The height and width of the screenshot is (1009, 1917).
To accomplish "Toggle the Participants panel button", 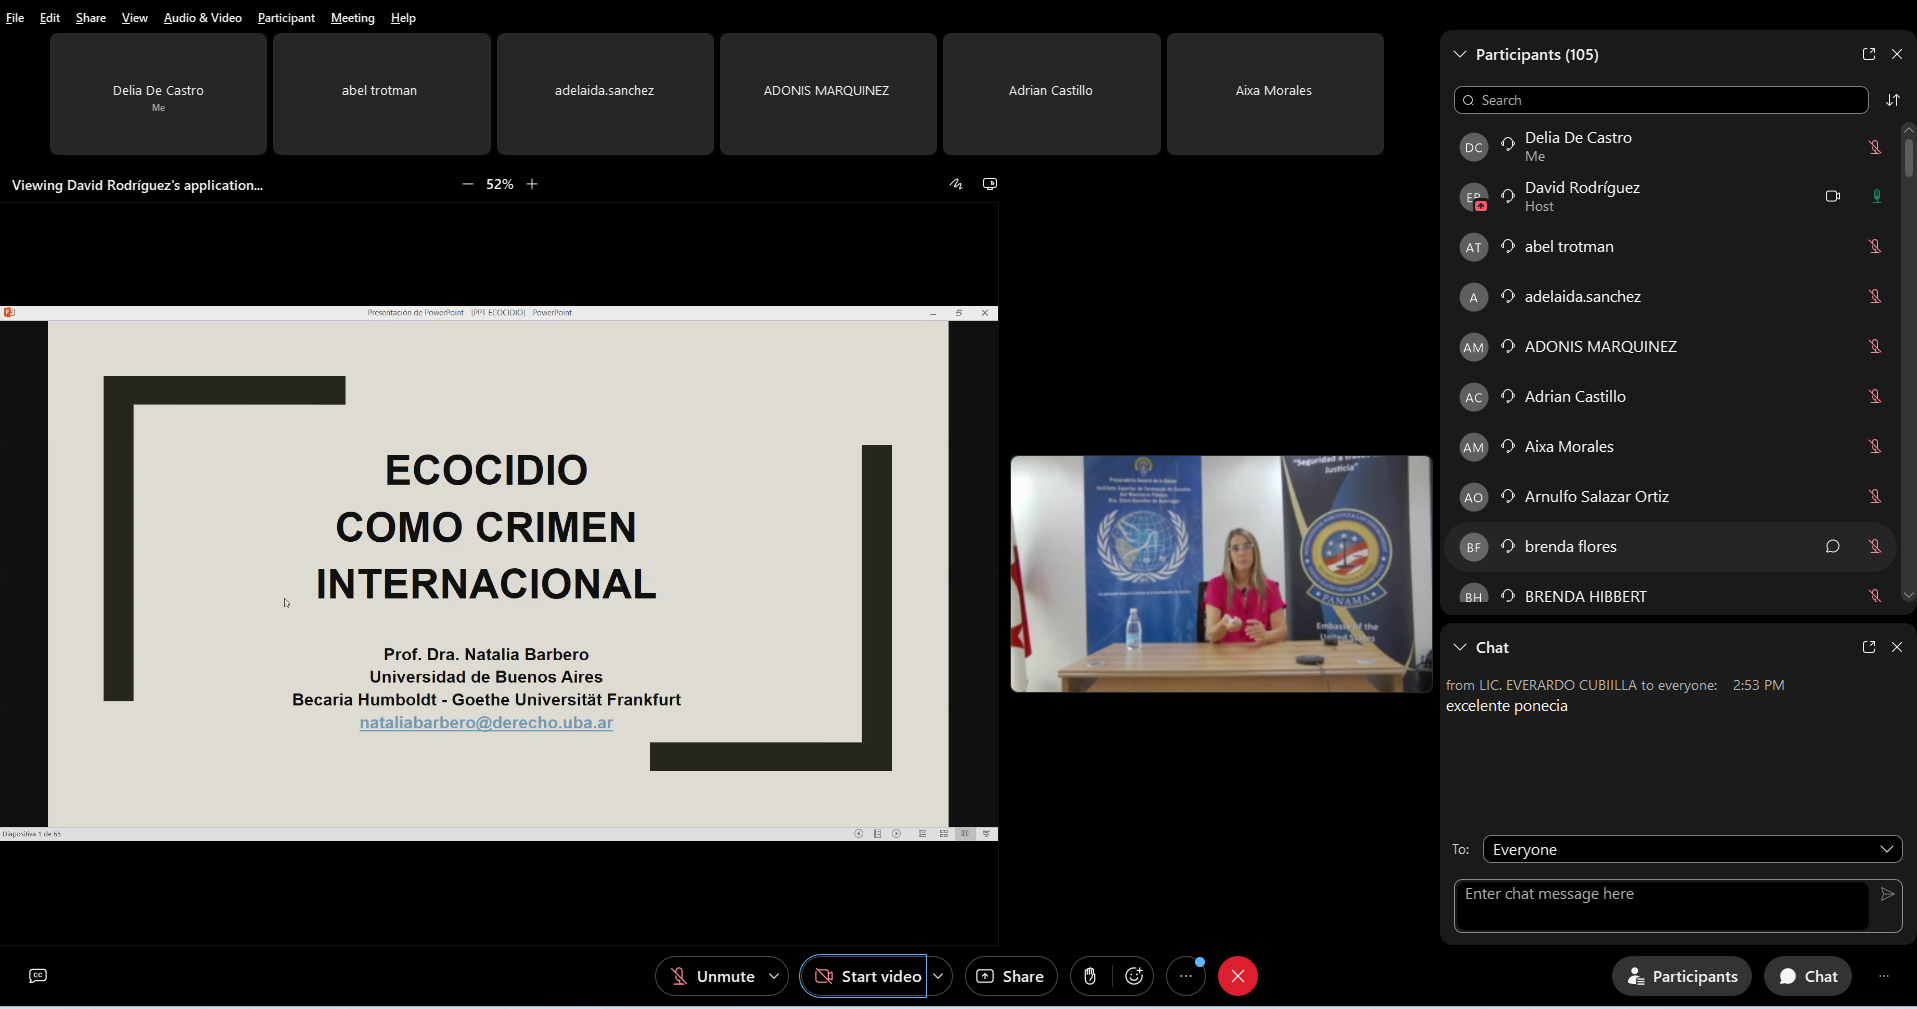I will 1682,976.
